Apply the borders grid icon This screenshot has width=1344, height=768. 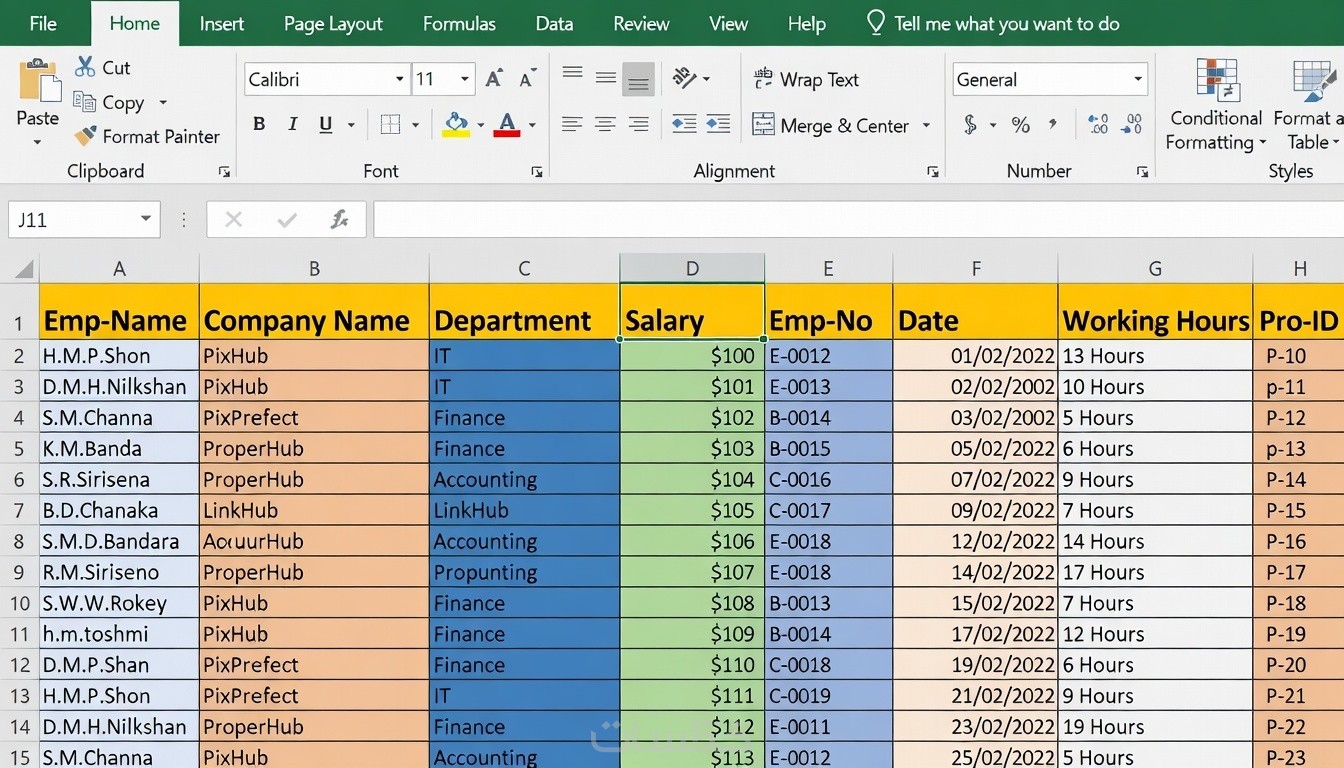[x=390, y=125]
